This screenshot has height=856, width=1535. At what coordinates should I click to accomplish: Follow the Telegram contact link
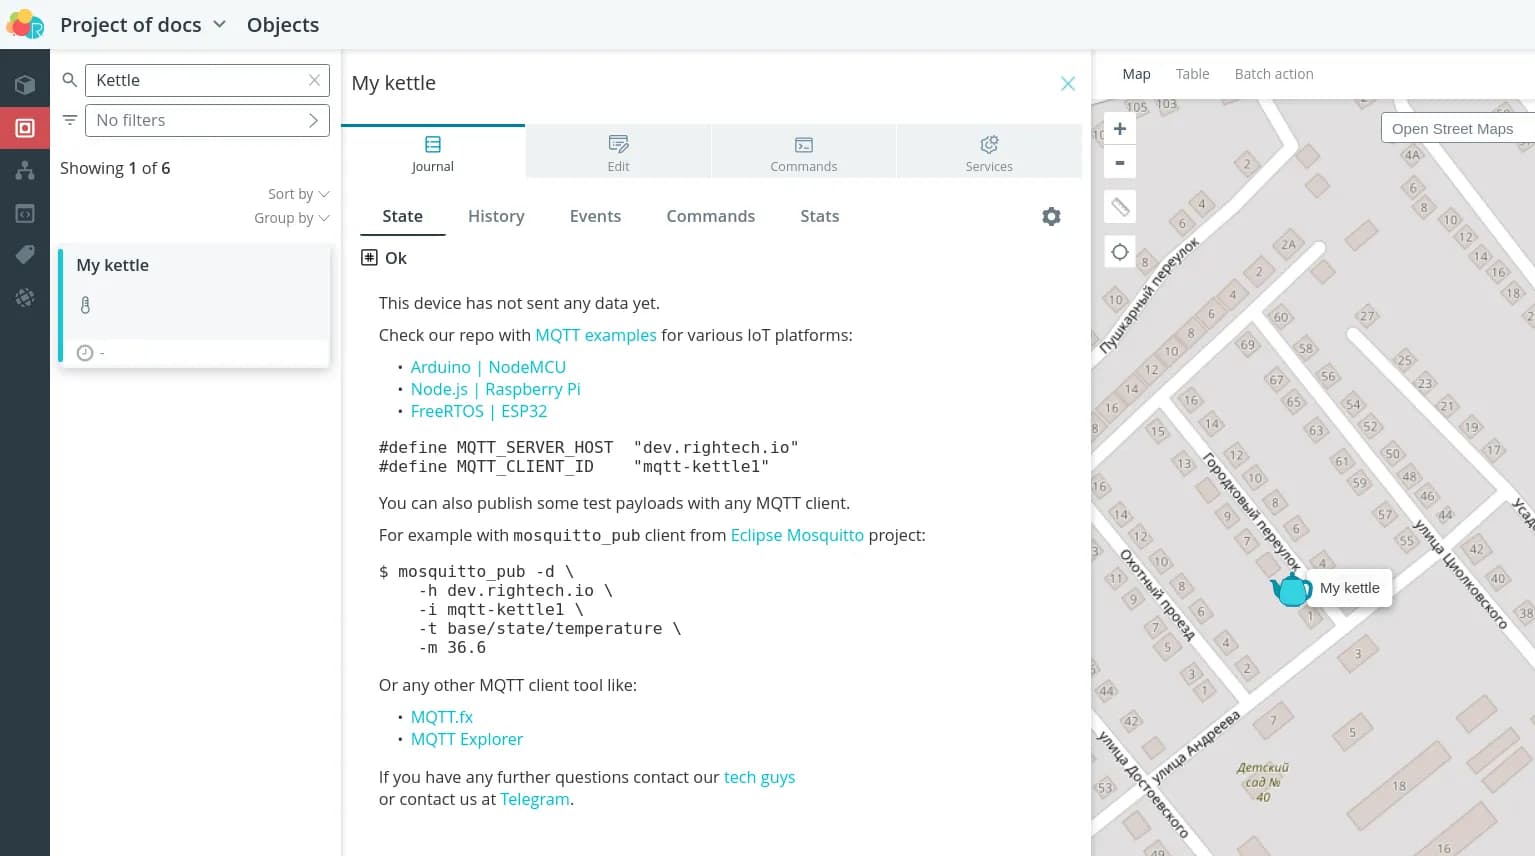tap(534, 799)
